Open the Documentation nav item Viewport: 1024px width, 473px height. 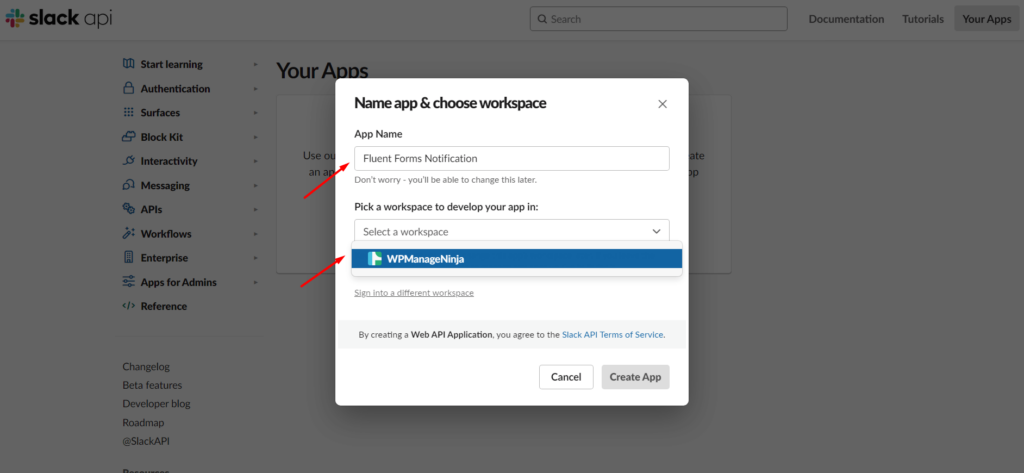click(846, 19)
